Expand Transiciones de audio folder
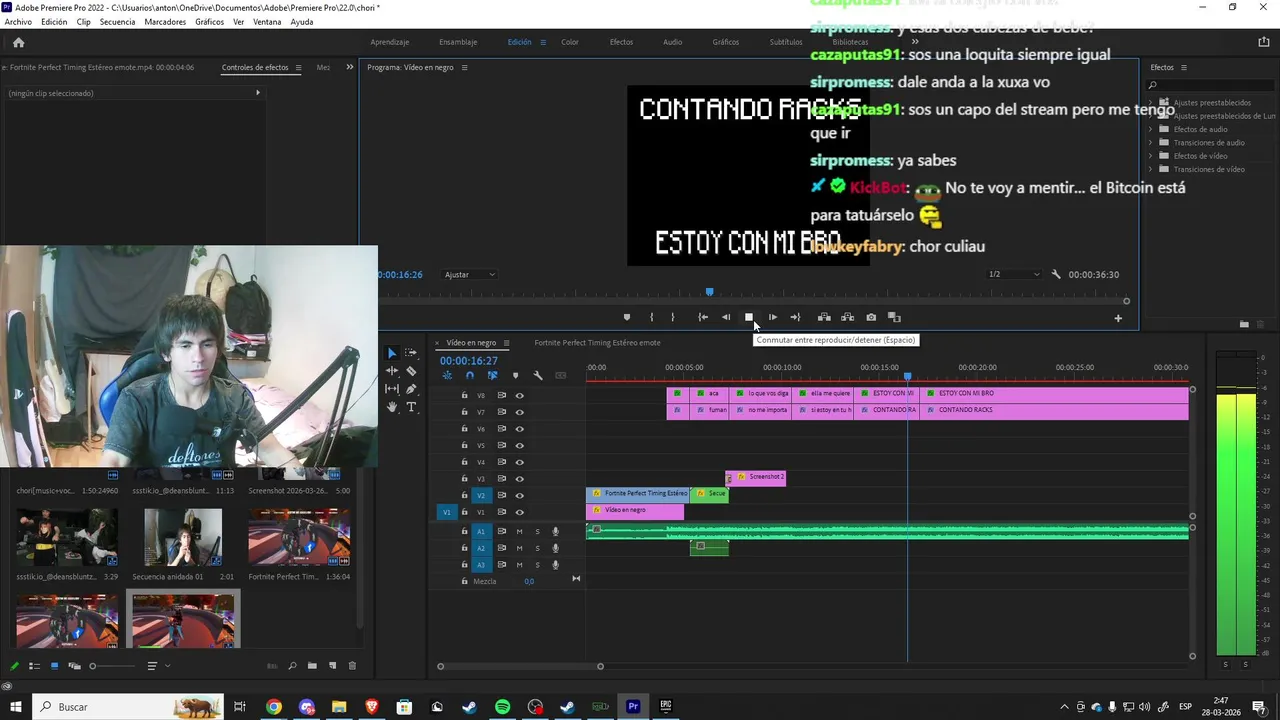 click(1150, 142)
